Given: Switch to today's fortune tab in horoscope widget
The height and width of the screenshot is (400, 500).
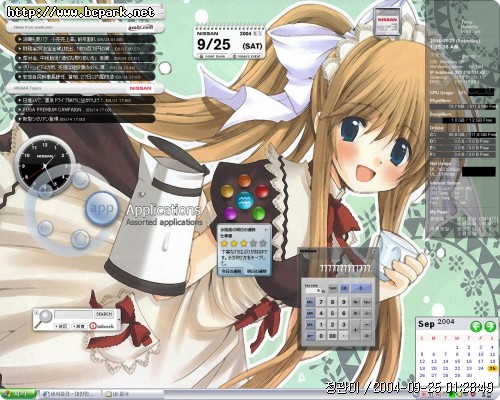Looking at the screenshot, I should tap(232, 271).
